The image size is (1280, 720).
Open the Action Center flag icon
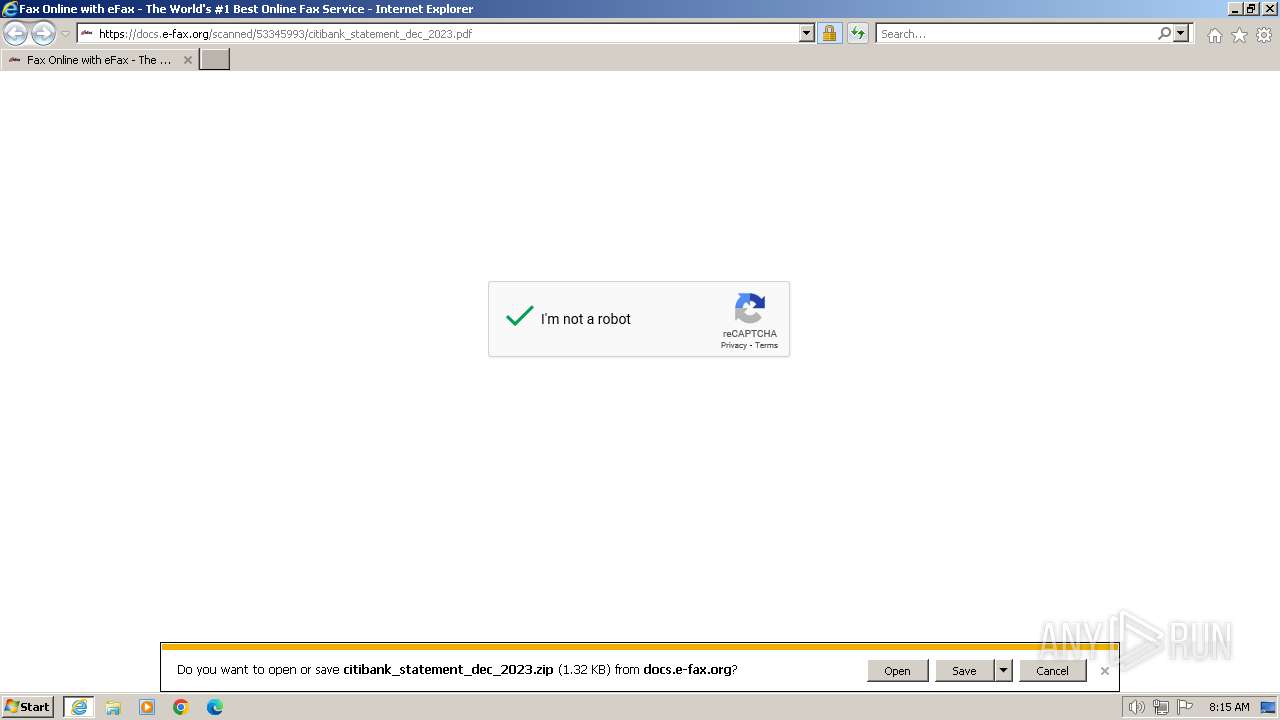(1185, 707)
